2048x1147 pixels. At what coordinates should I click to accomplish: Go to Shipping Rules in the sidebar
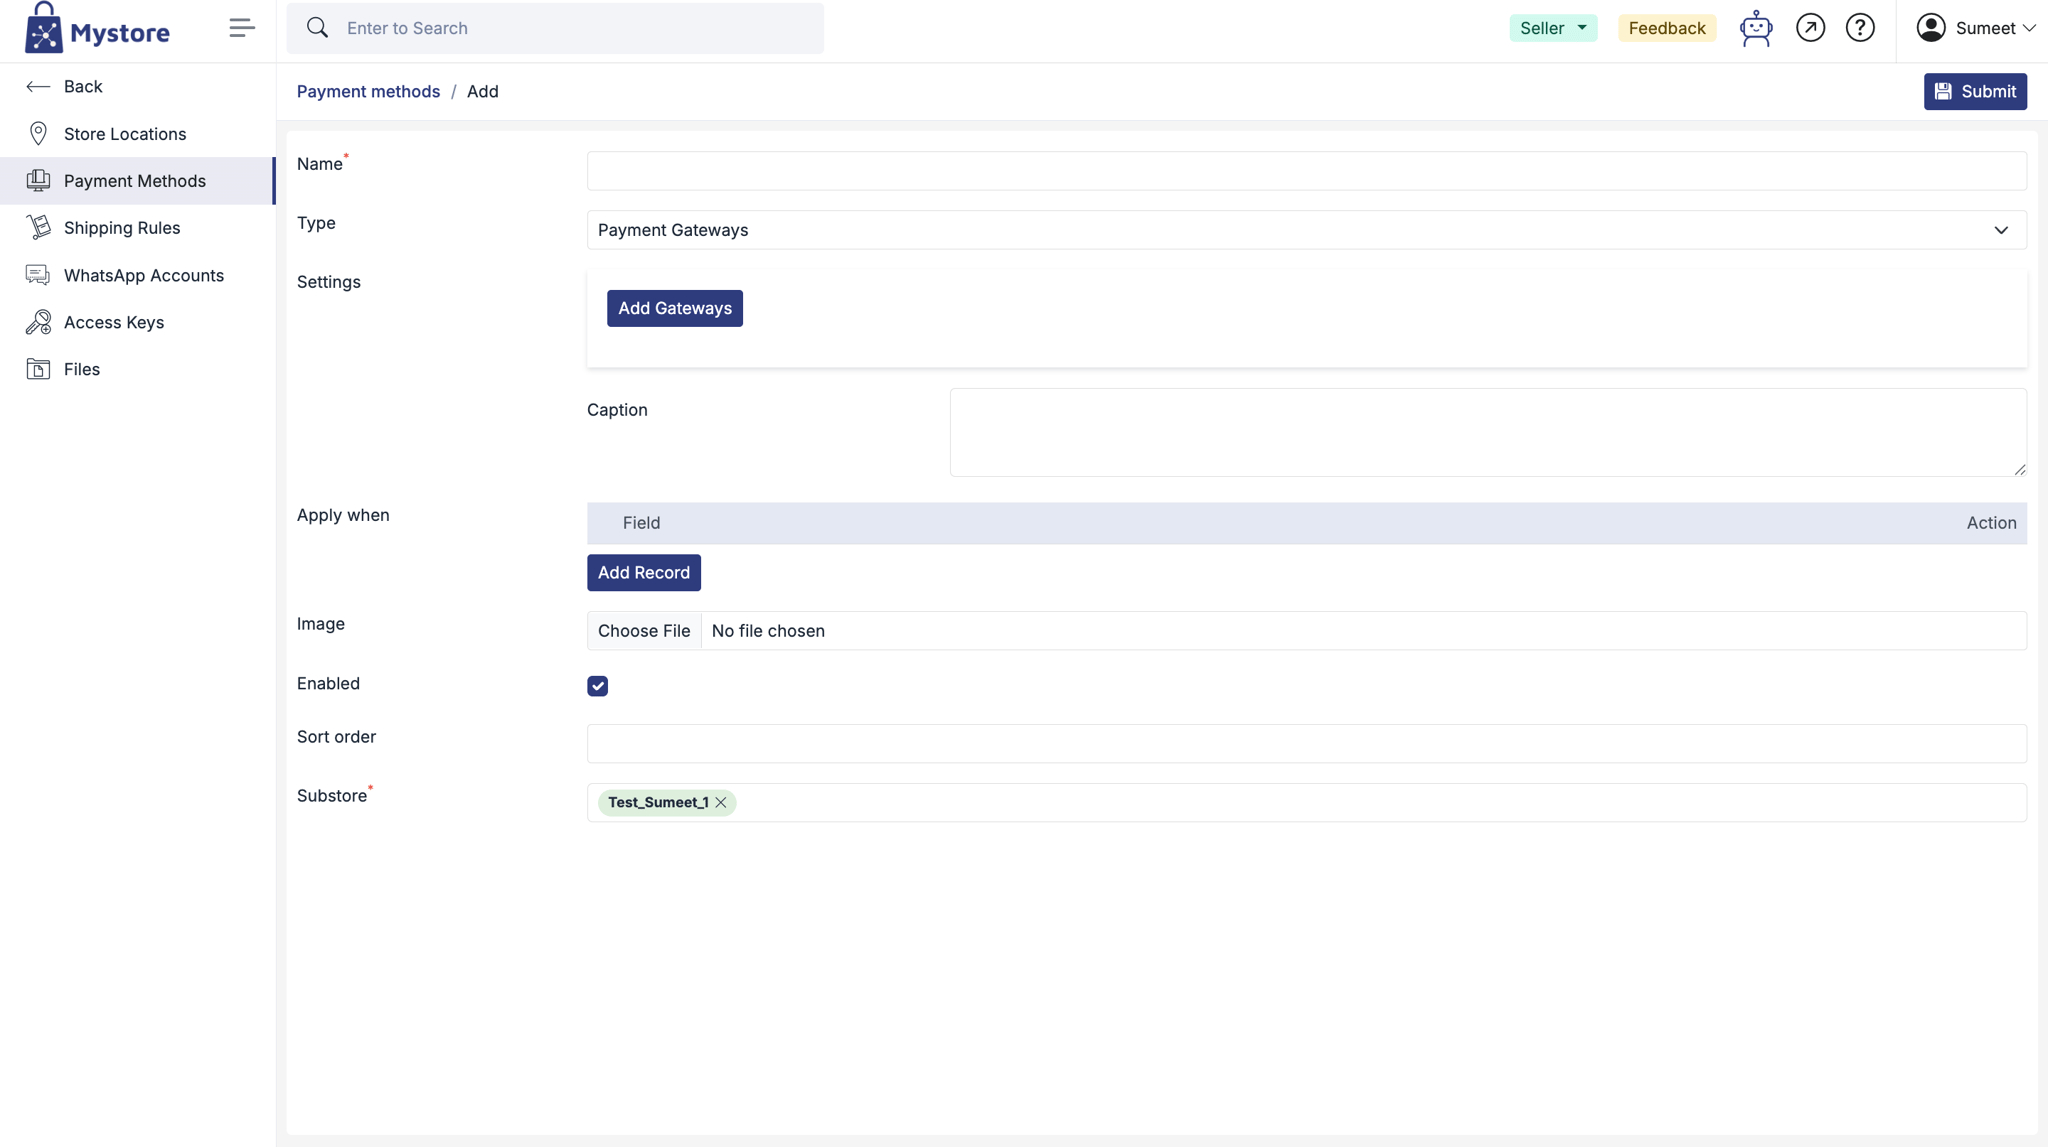click(x=122, y=228)
